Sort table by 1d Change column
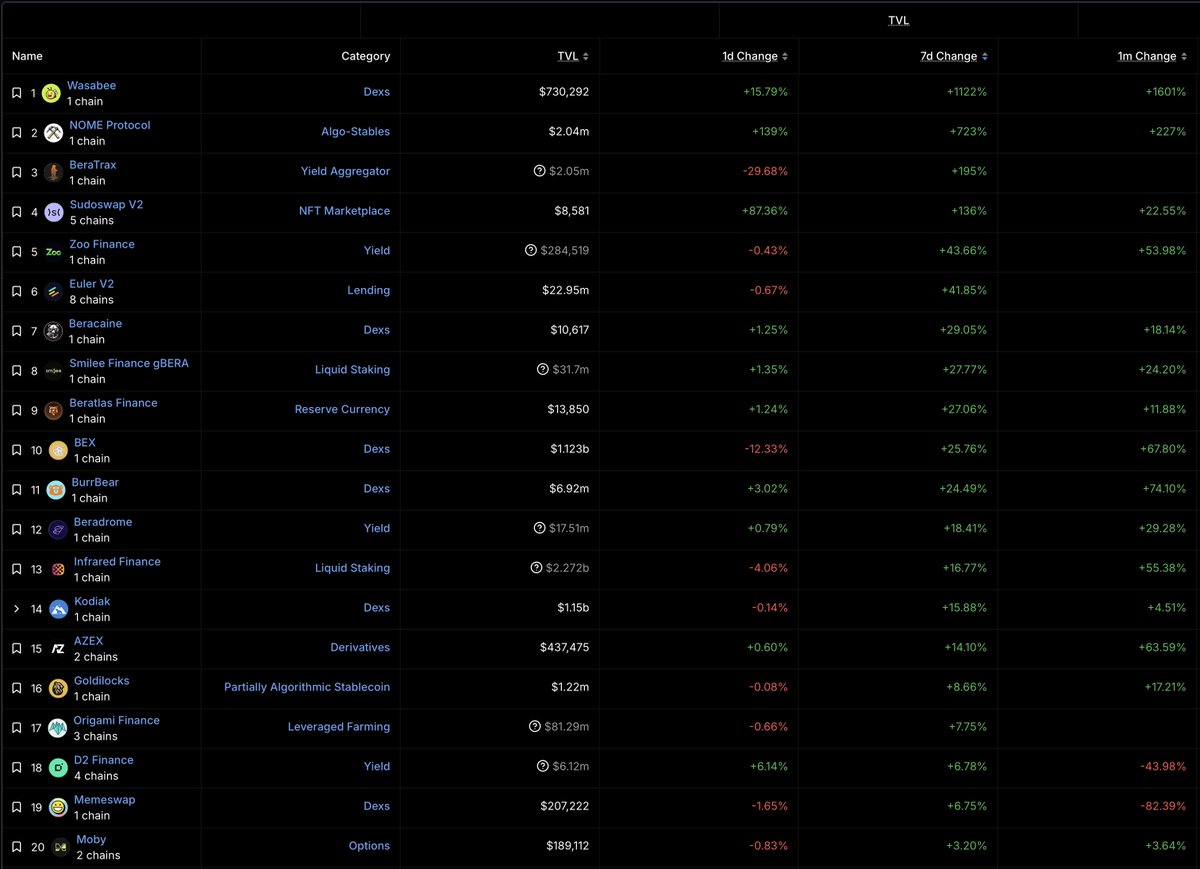Image resolution: width=1200 pixels, height=869 pixels. [x=755, y=56]
